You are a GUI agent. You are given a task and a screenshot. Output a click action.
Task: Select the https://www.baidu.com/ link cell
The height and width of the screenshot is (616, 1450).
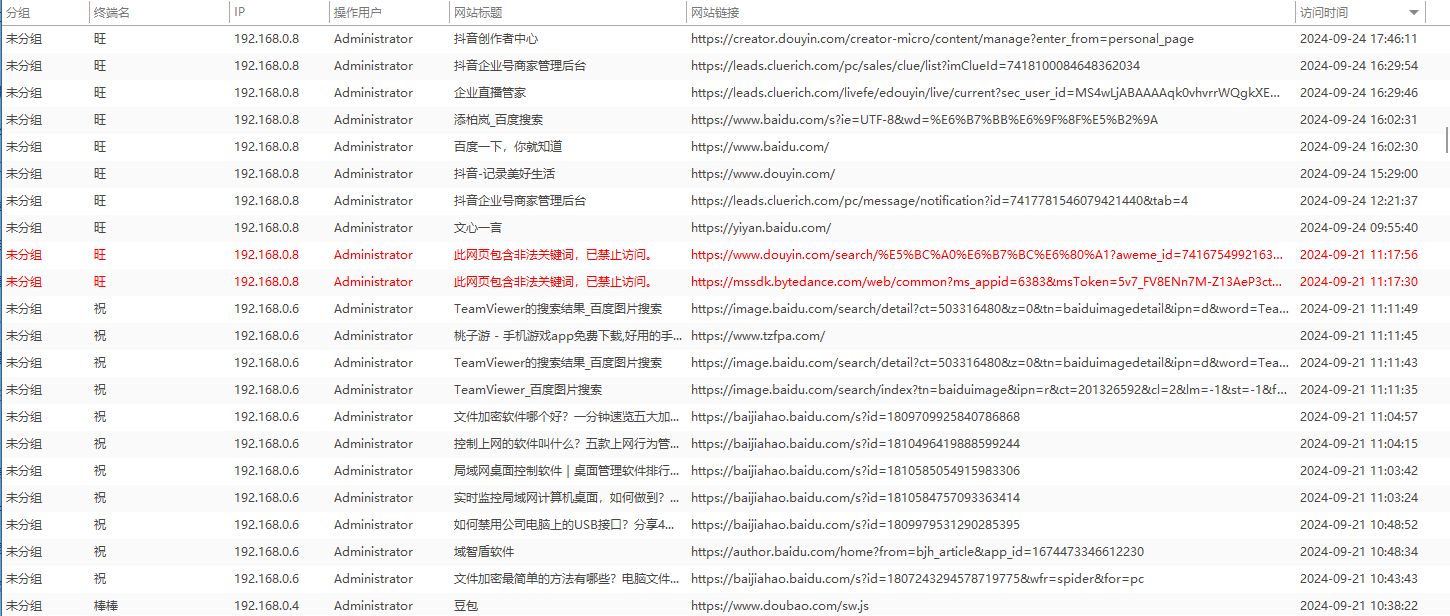760,147
